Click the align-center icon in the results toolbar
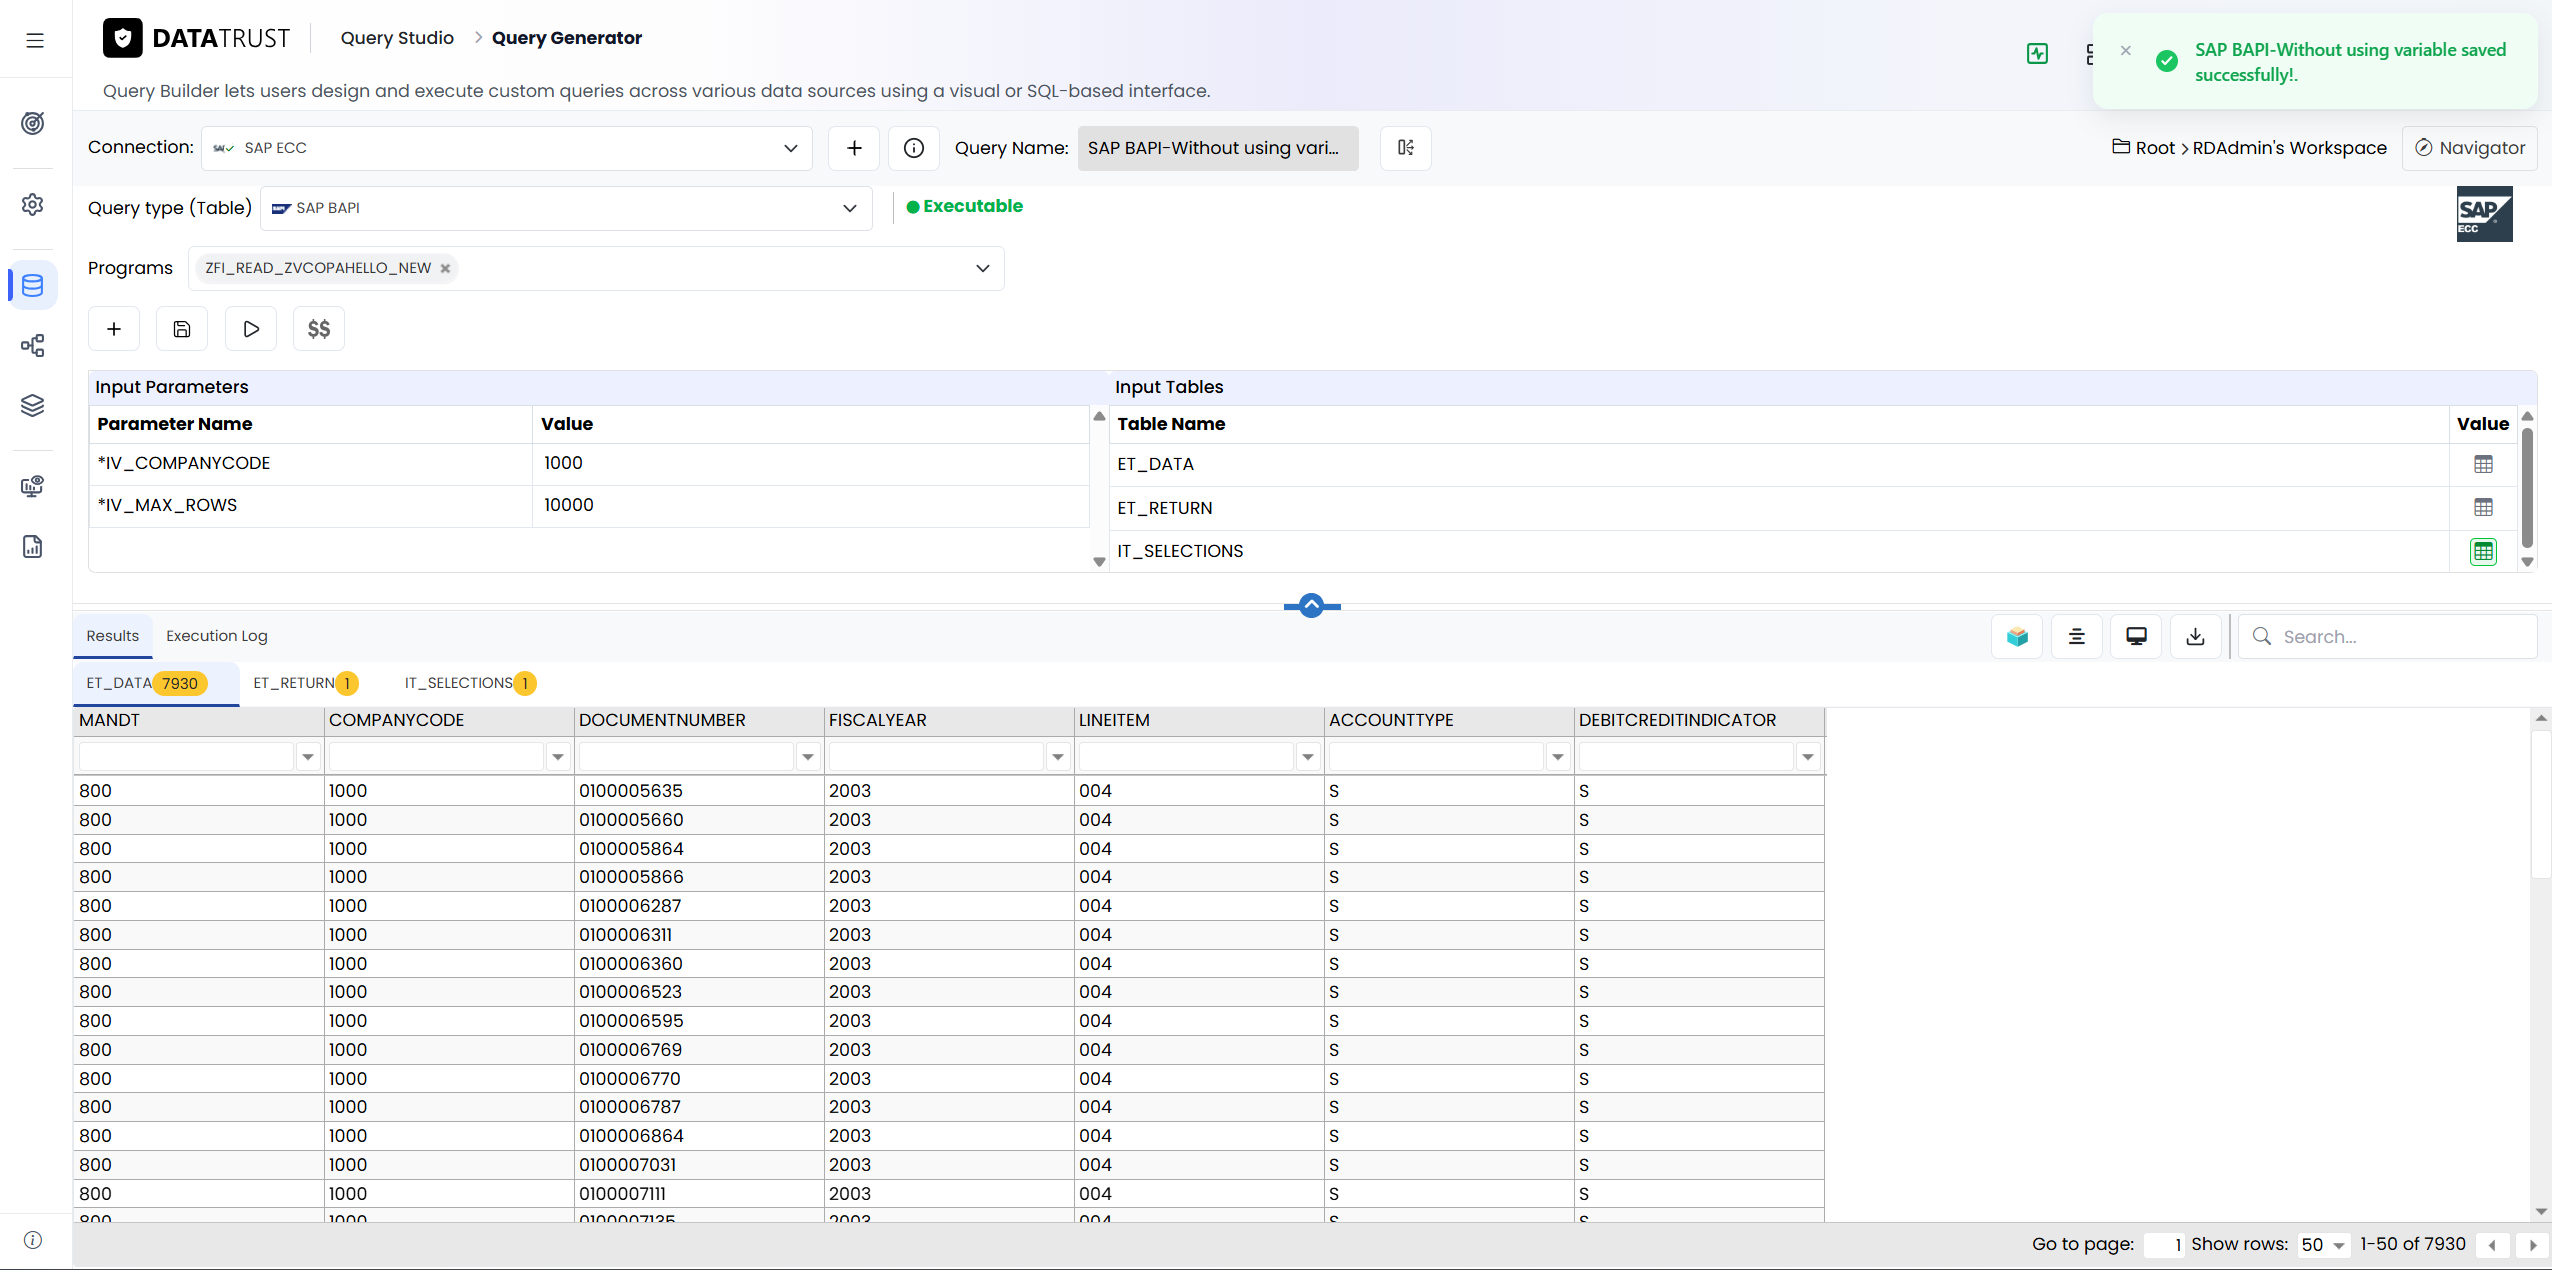 [x=2076, y=636]
